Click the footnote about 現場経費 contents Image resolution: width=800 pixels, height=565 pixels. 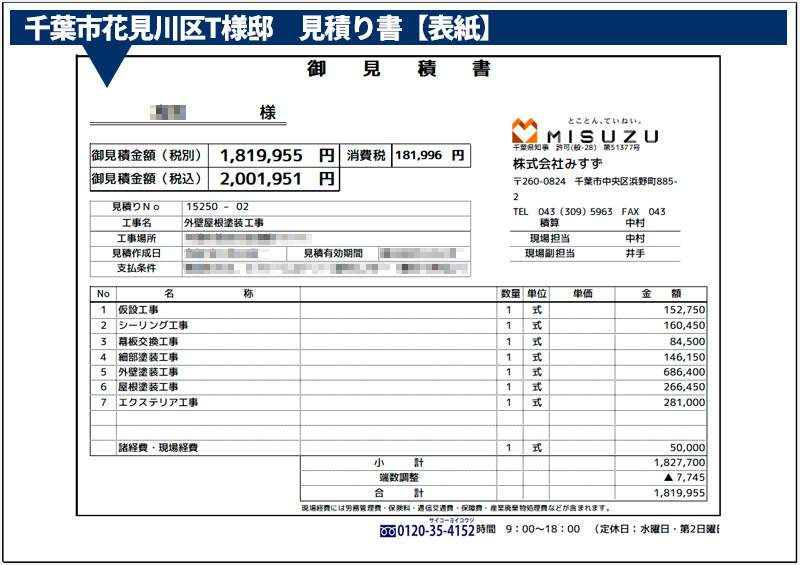456,508
